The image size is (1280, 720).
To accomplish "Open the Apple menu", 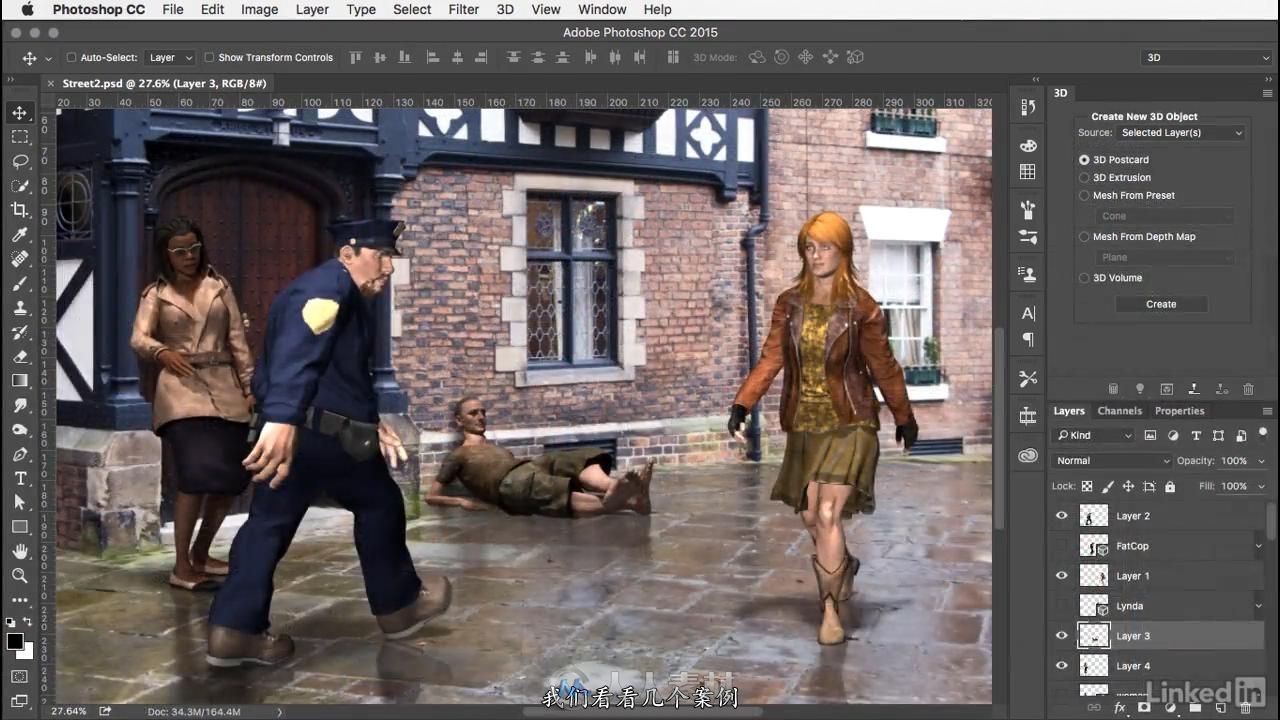I will tap(27, 9).
